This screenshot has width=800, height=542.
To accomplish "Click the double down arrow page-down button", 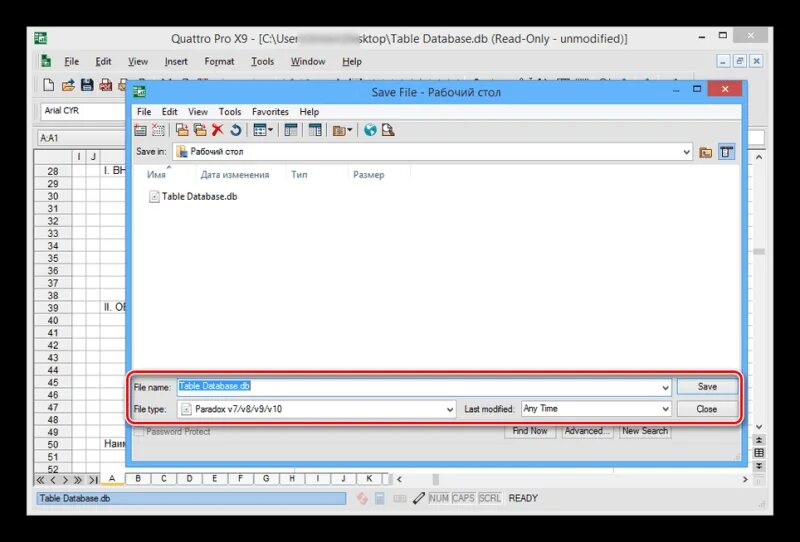I will (759, 466).
